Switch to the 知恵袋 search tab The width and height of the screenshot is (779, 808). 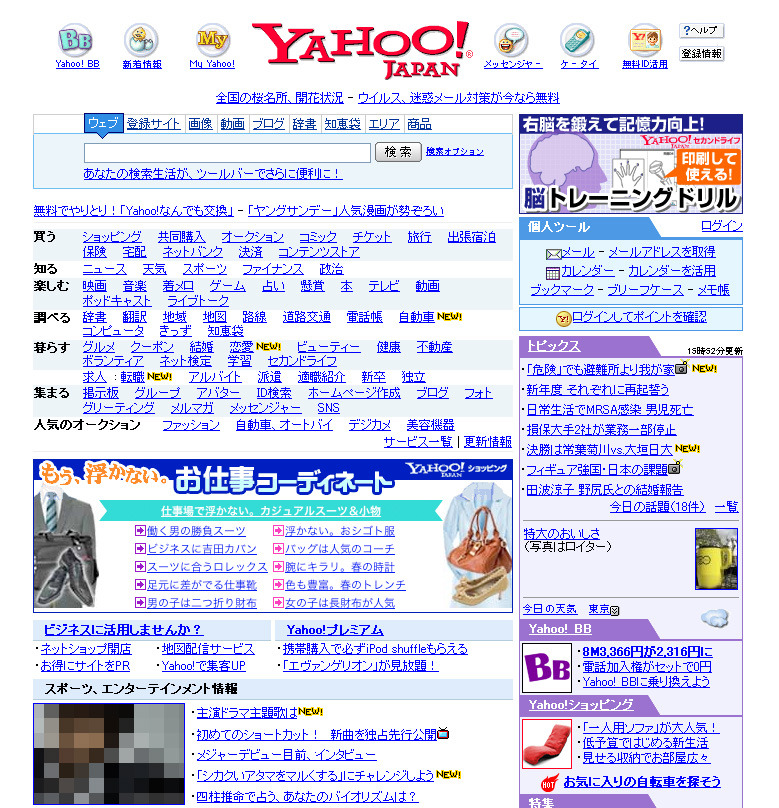pyautogui.click(x=343, y=124)
